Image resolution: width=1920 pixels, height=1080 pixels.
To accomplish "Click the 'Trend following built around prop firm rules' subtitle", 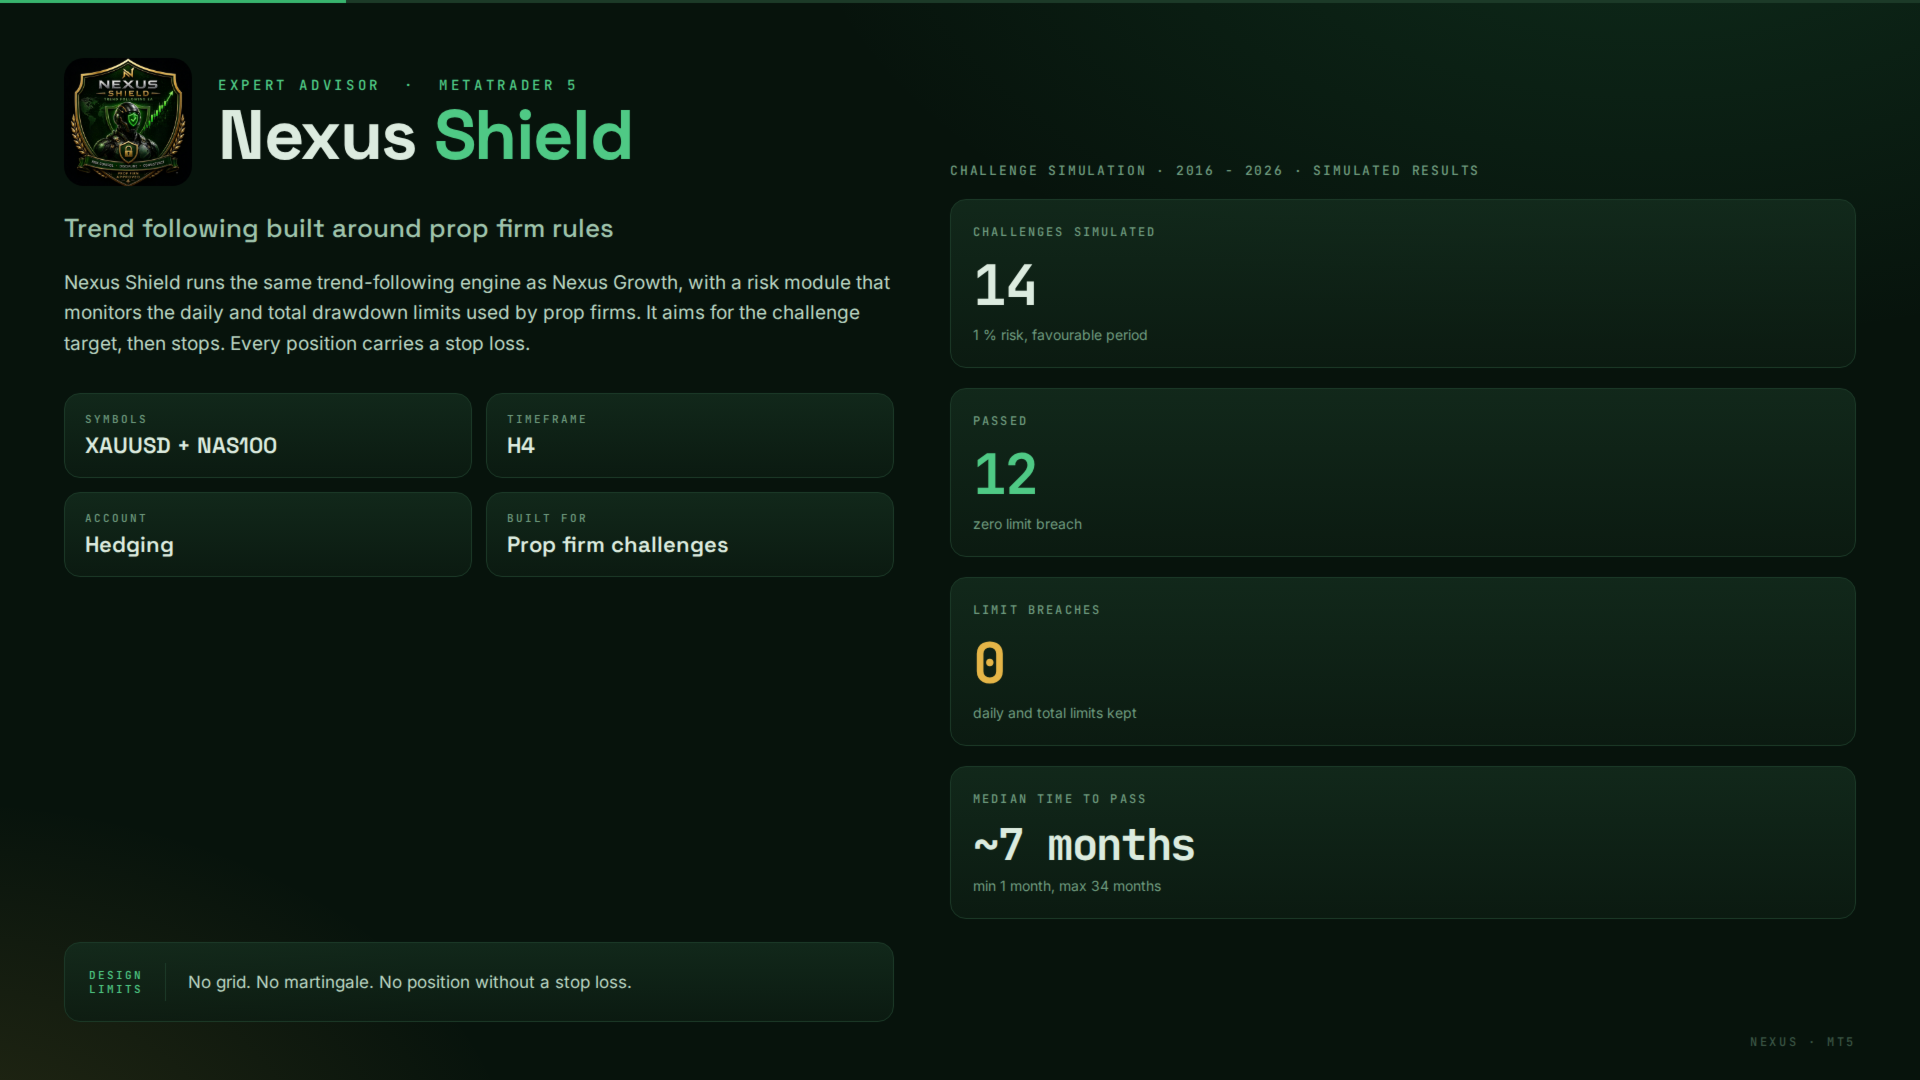I will (x=339, y=228).
